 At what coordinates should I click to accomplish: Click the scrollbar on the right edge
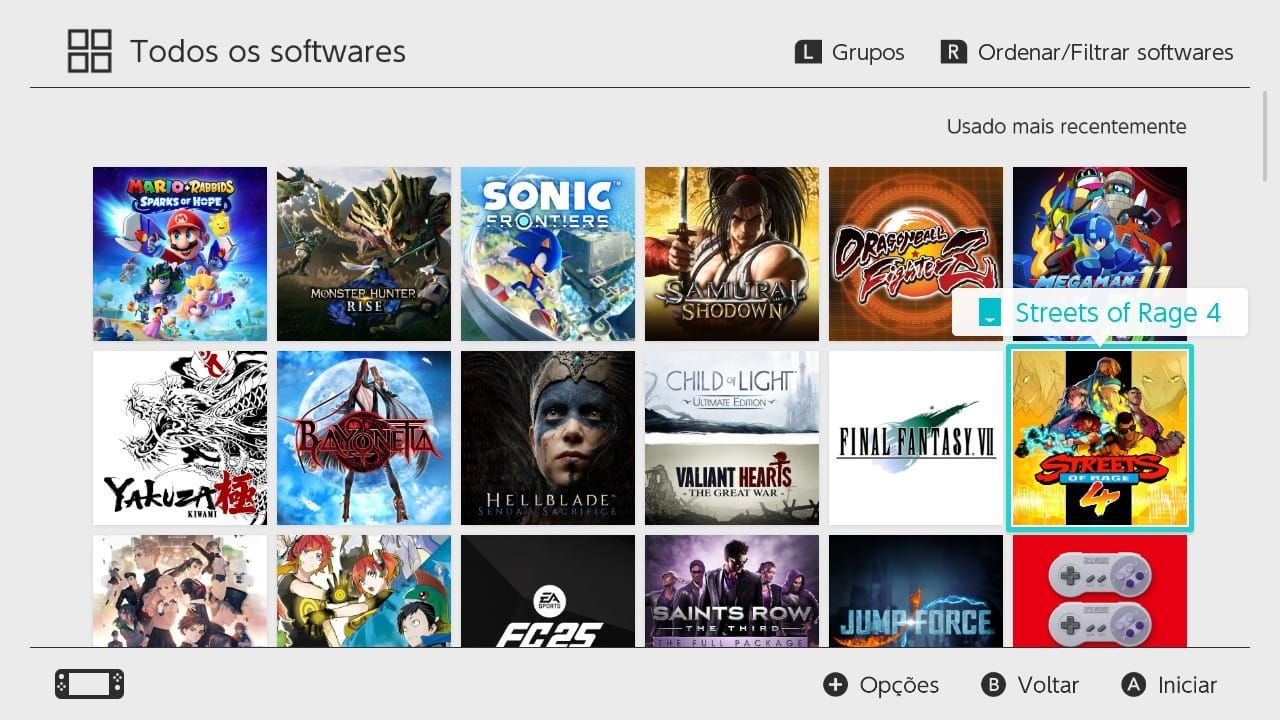[x=1266, y=135]
